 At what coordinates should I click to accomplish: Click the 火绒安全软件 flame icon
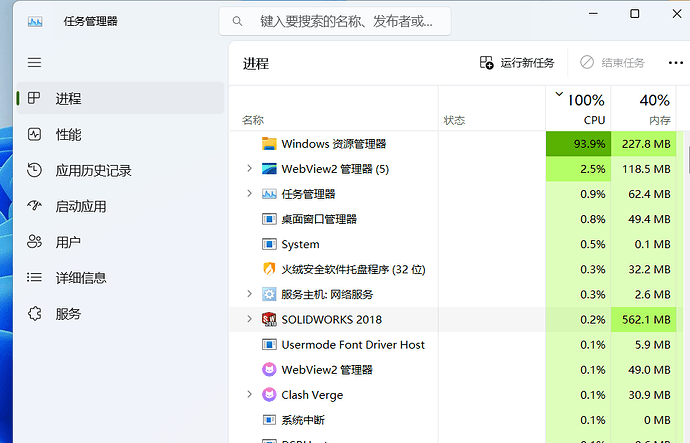[269, 269]
